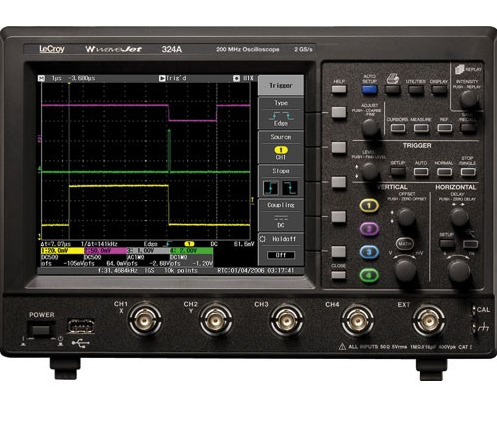497x422 pixels.
Task: Activate the MATH button
Action: 405,244
